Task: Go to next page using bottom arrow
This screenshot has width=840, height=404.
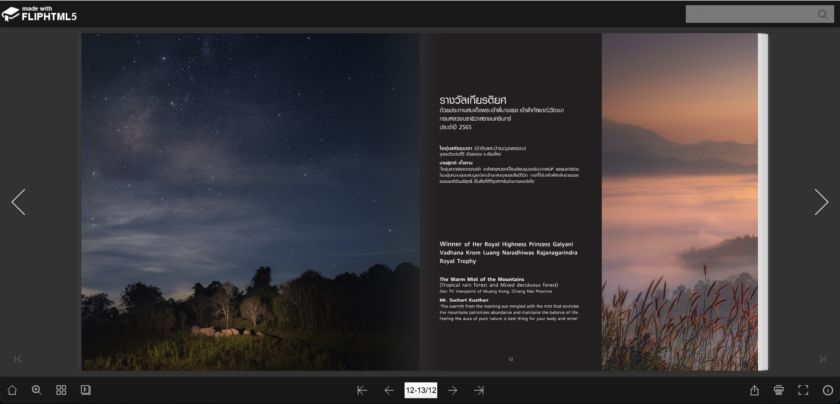Action: pos(453,390)
